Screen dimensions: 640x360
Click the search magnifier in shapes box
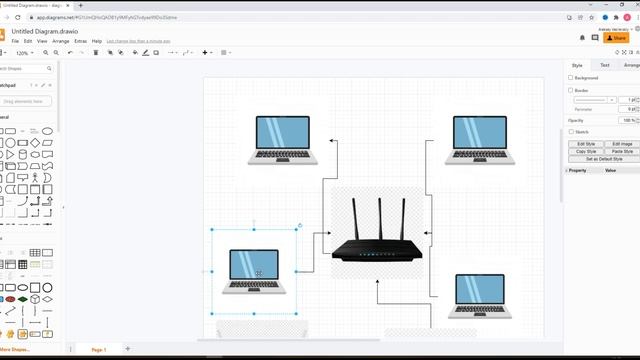point(49,69)
